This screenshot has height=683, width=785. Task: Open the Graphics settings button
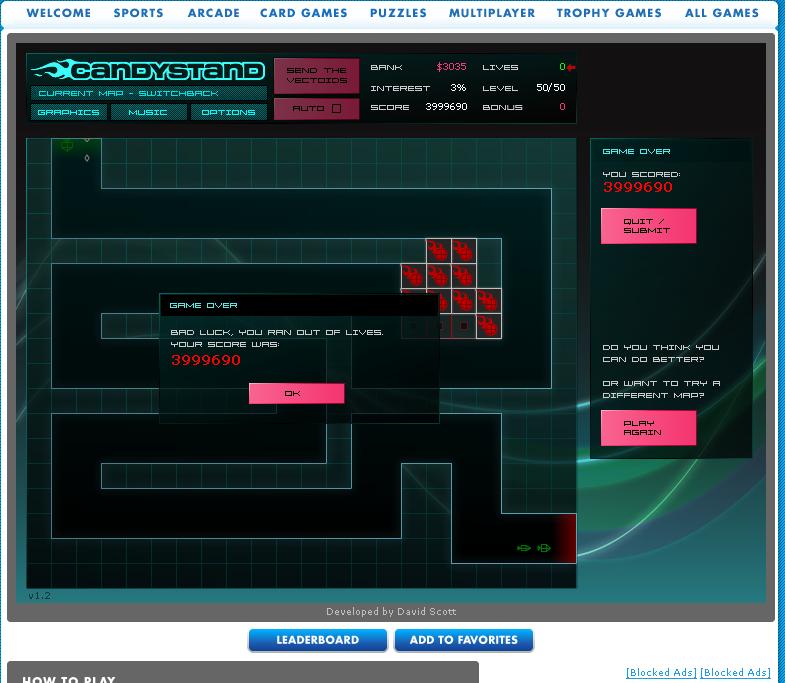[69, 112]
